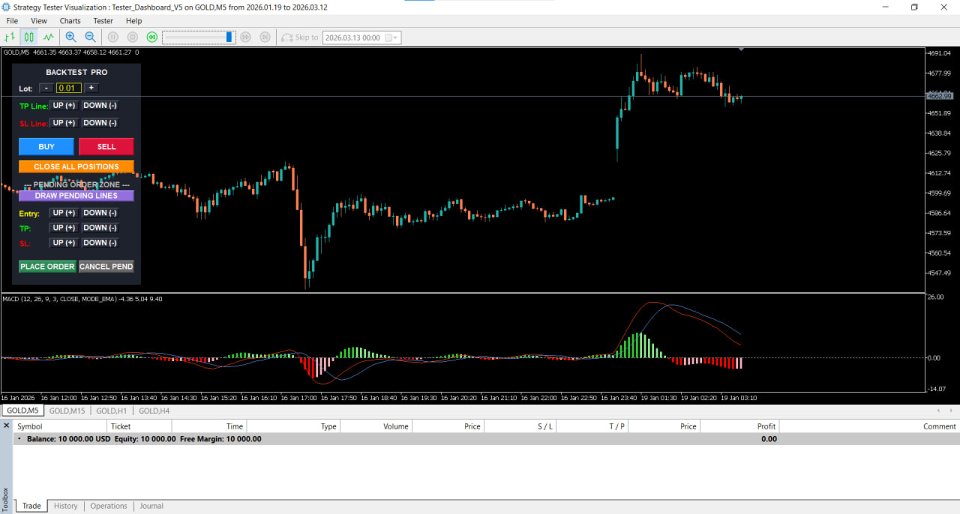Click the Balance and Equity summary row
Image resolution: width=960 pixels, height=514 pixels.
pos(486,439)
